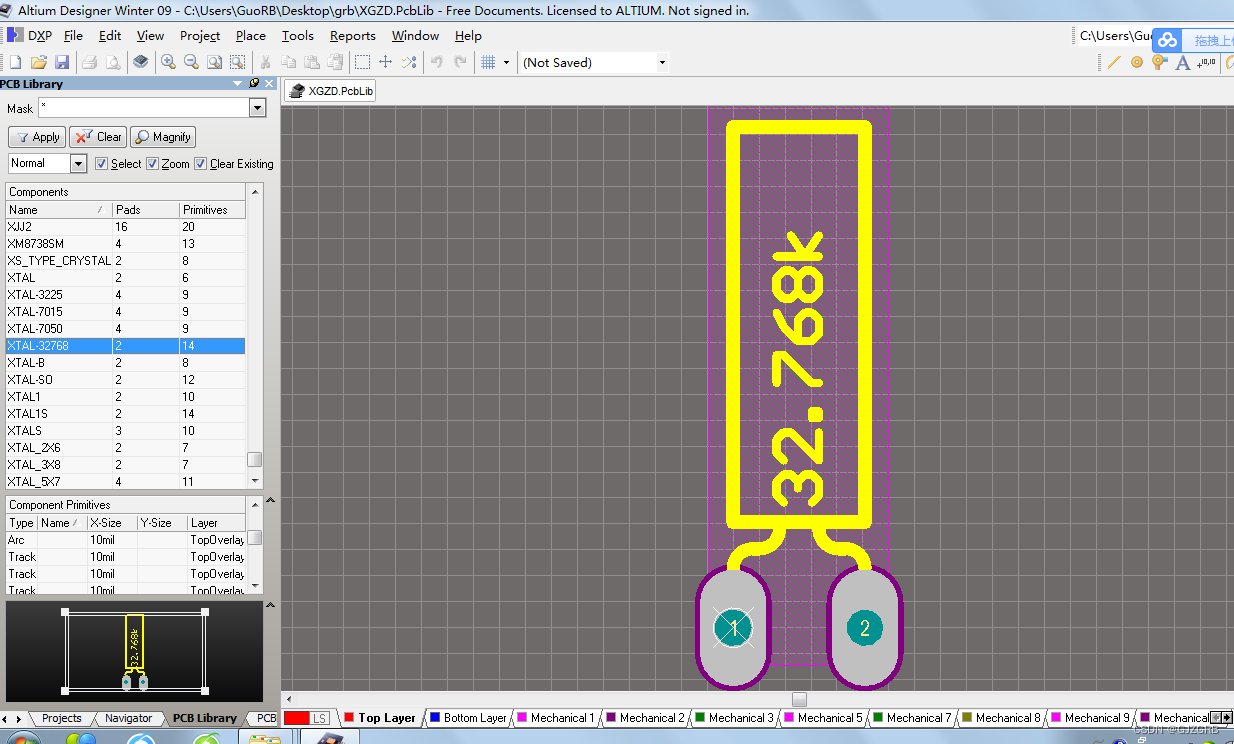Select the Place String text tool
Screen dimensions: 1234x744
pyautogui.click(x=1182, y=62)
